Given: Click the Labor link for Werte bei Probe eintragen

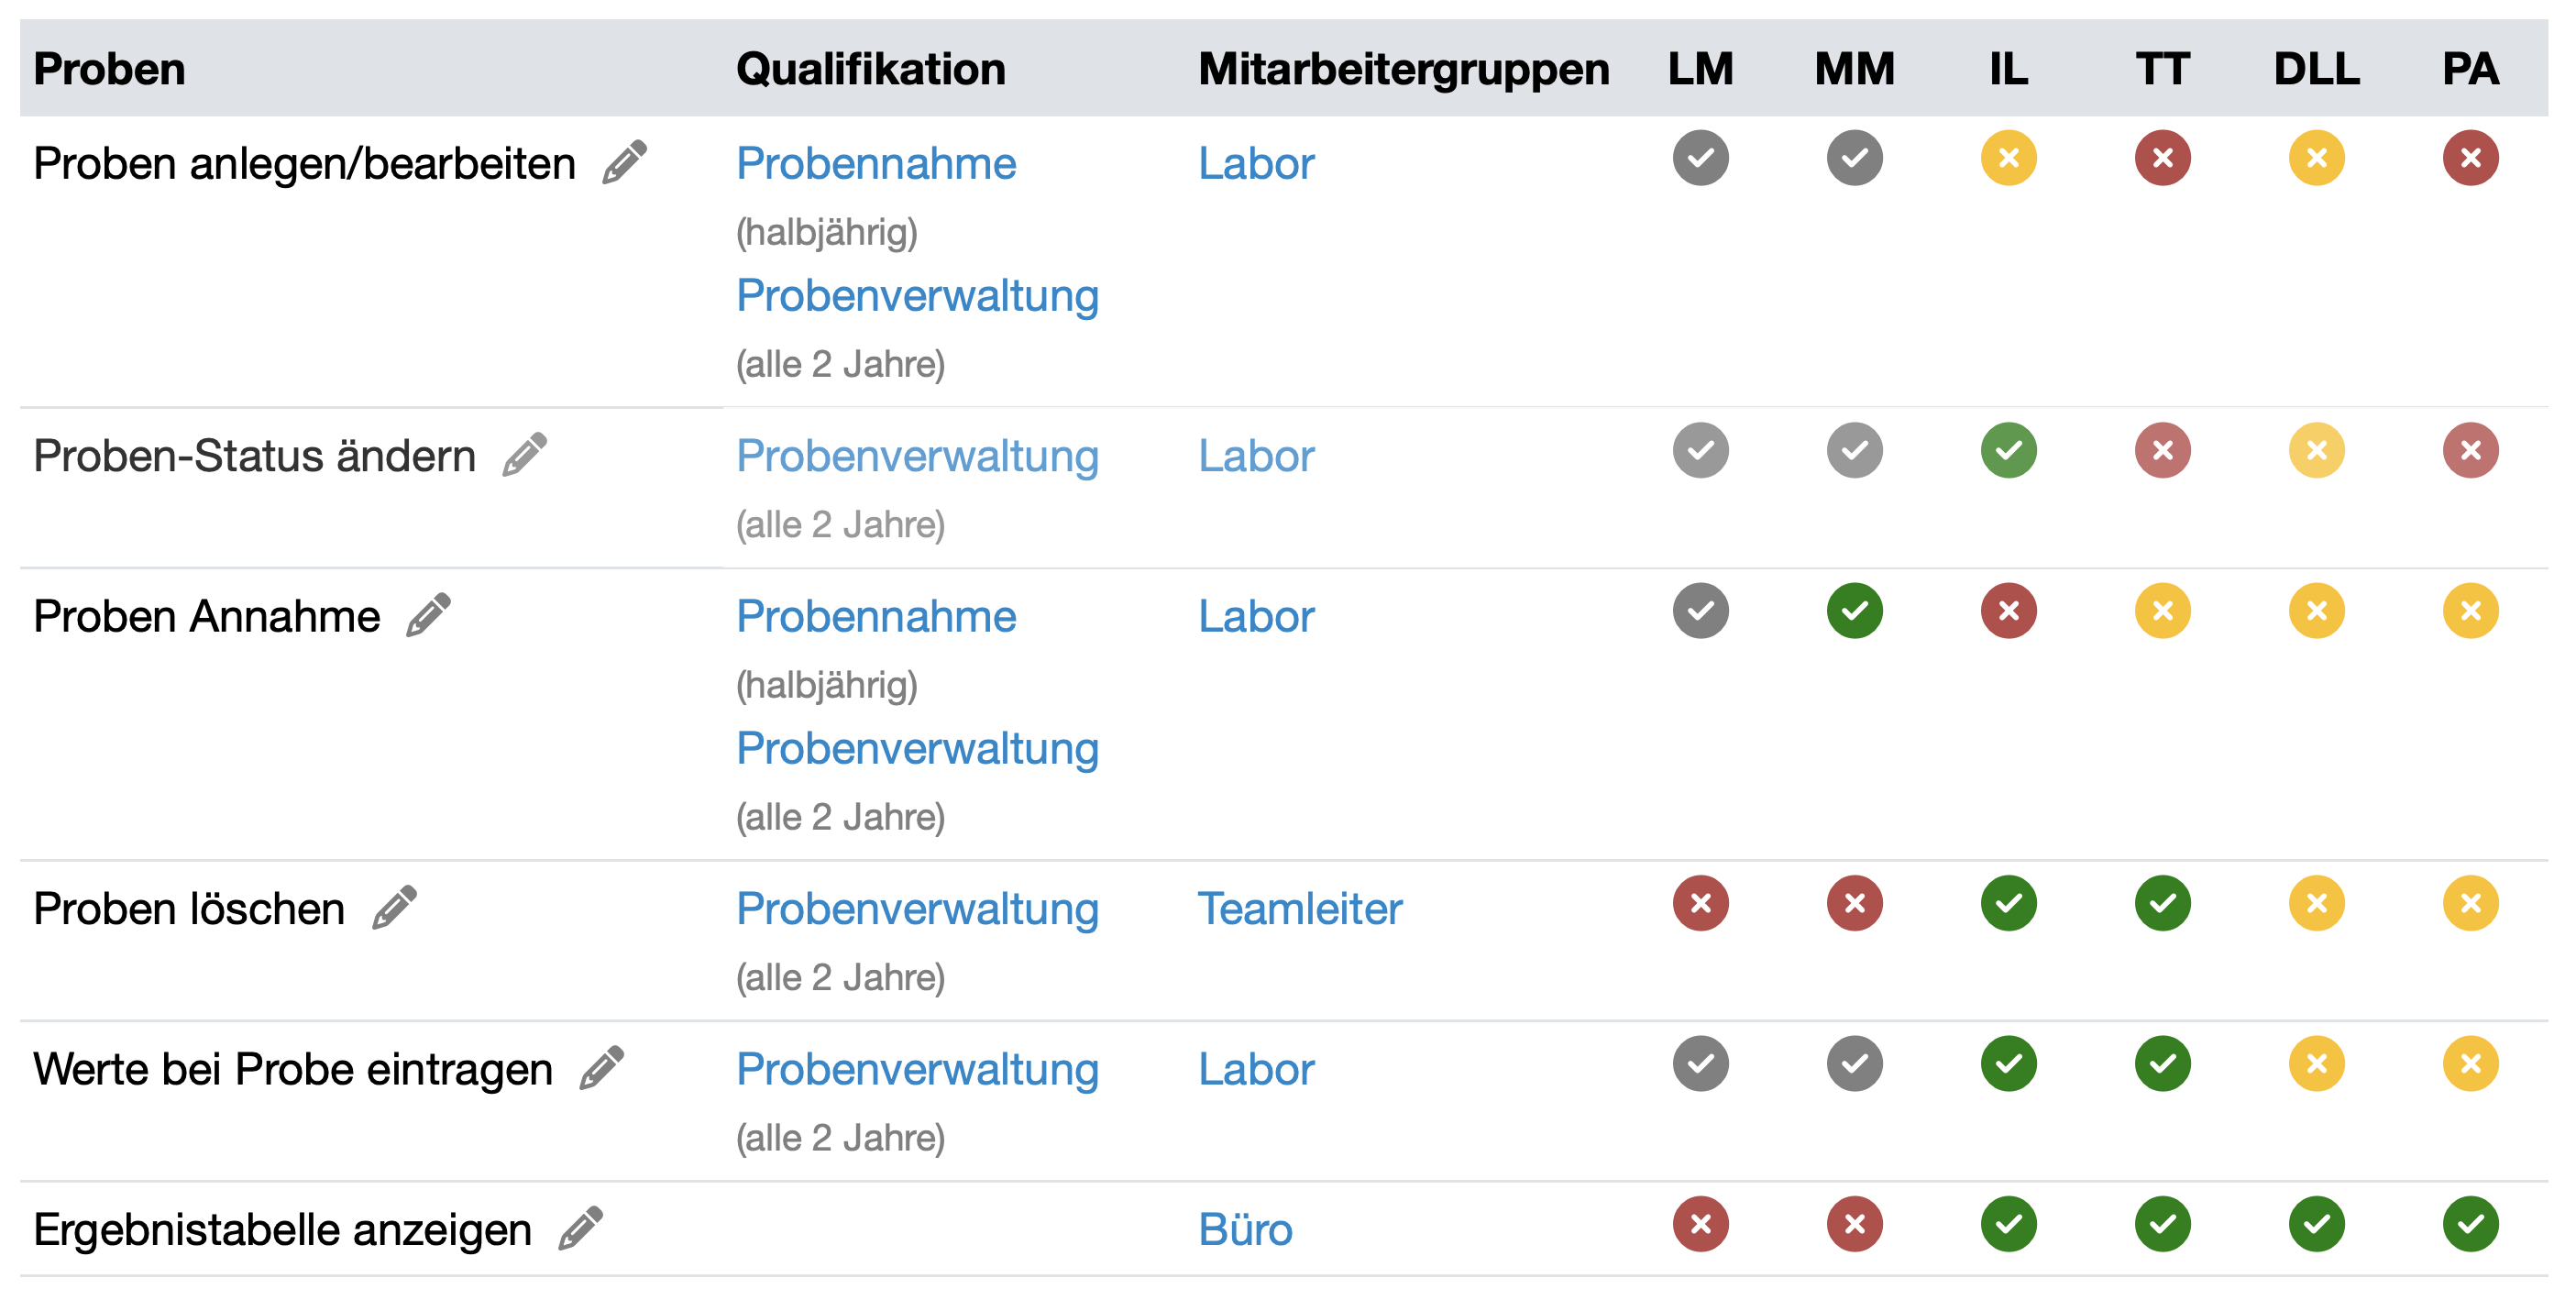Looking at the screenshot, I should coord(1256,1069).
